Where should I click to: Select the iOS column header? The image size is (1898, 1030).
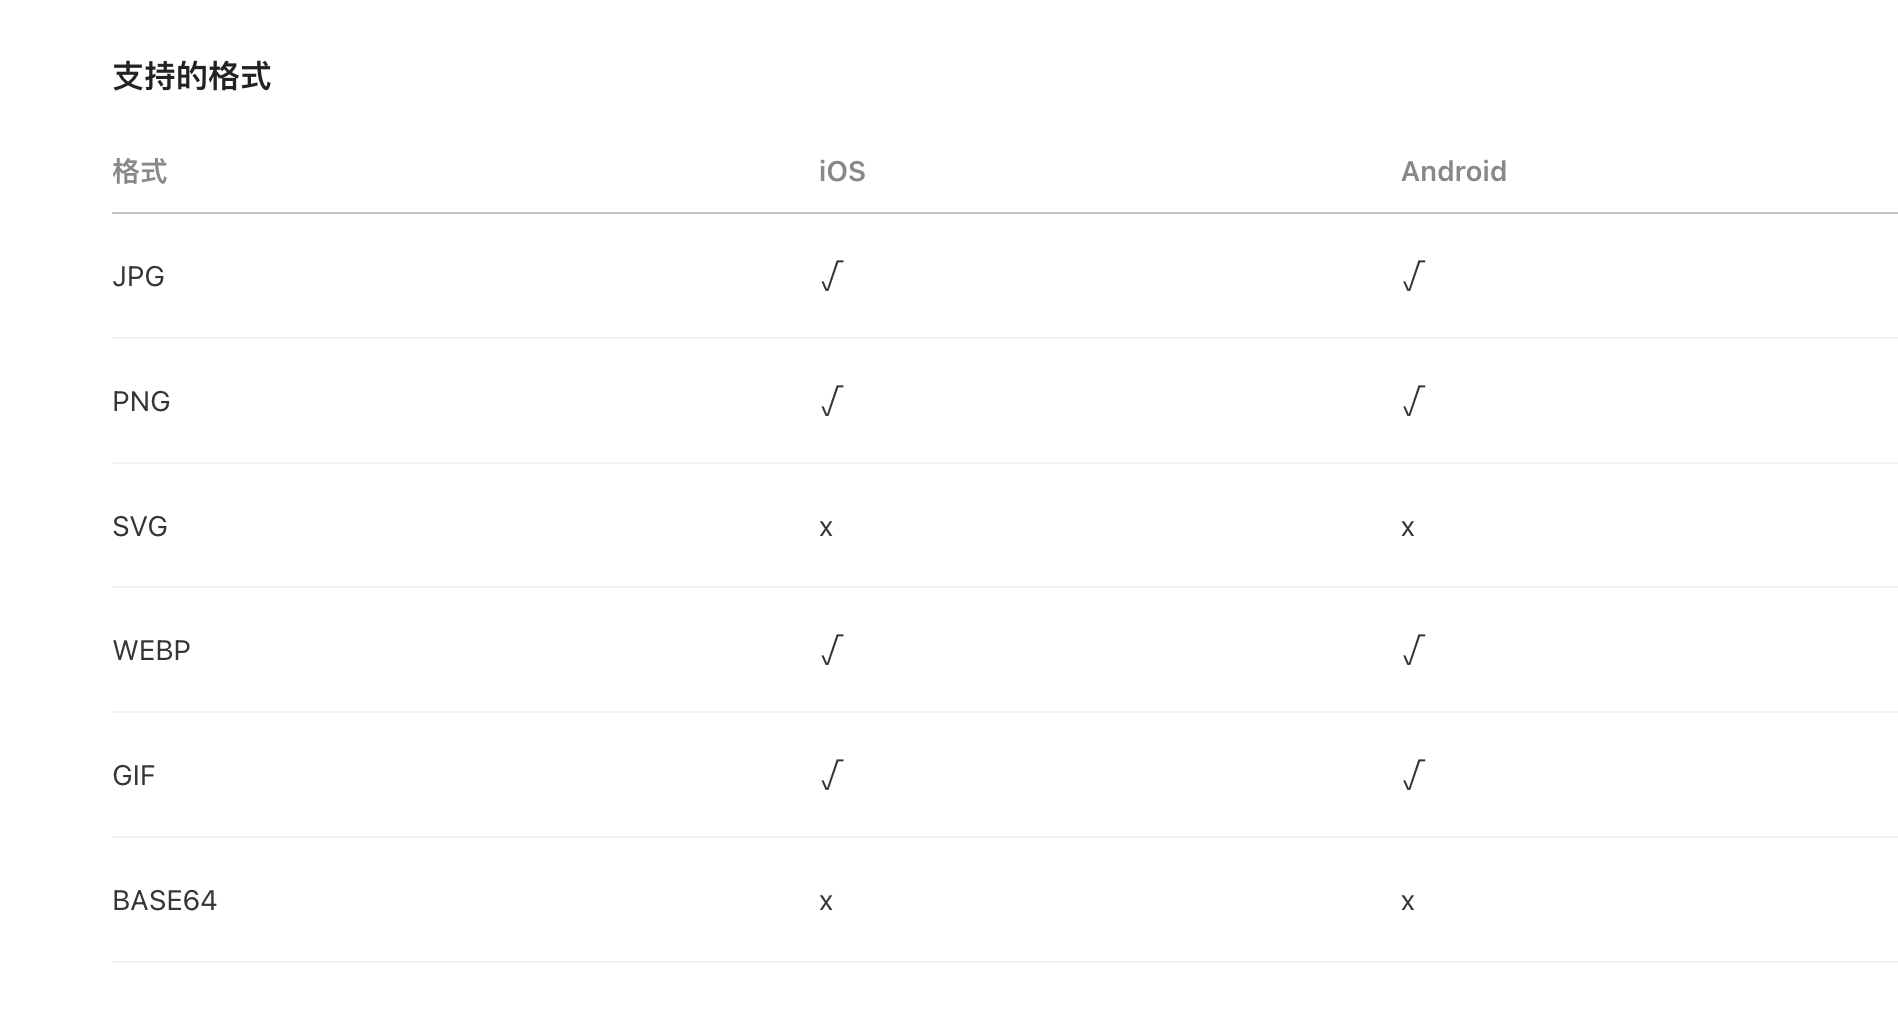tap(842, 172)
